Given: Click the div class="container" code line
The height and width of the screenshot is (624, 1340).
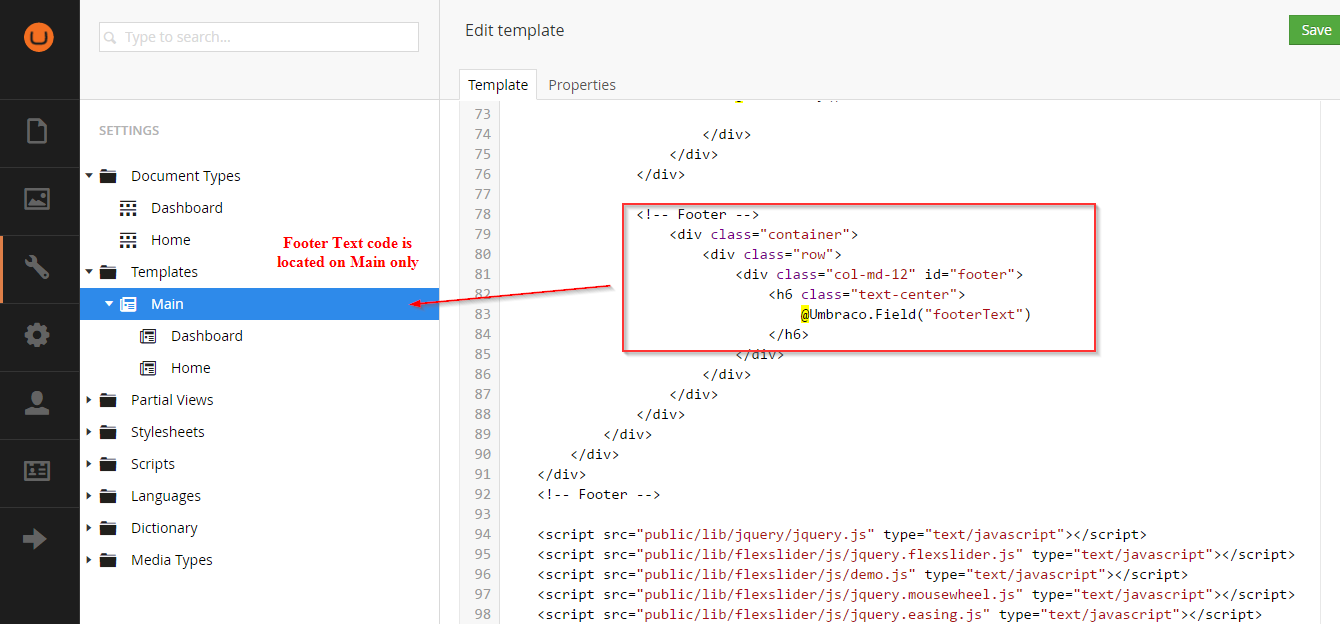Looking at the screenshot, I should [x=765, y=234].
